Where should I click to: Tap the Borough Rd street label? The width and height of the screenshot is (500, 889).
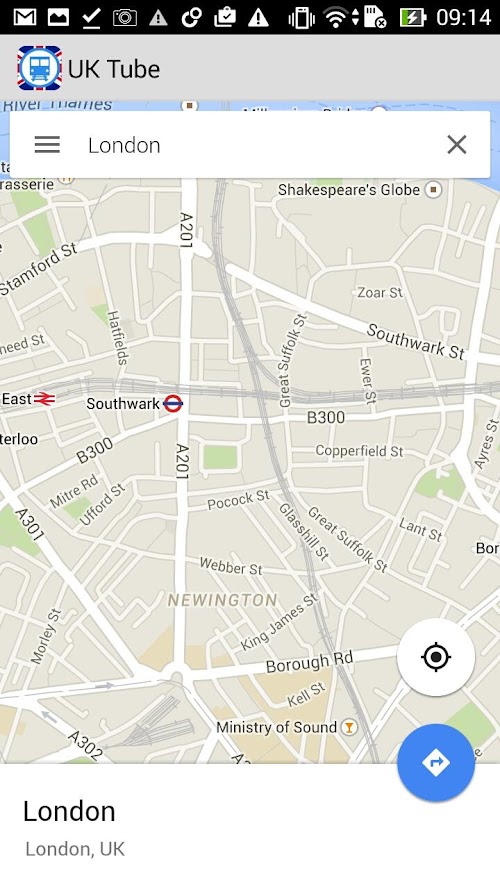pyautogui.click(x=310, y=662)
